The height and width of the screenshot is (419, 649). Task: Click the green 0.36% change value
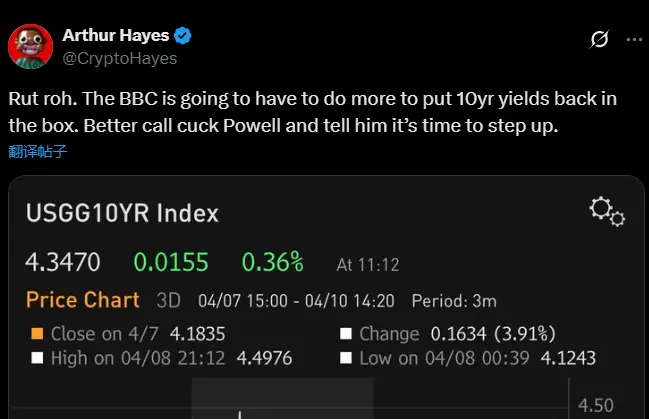[x=272, y=263]
